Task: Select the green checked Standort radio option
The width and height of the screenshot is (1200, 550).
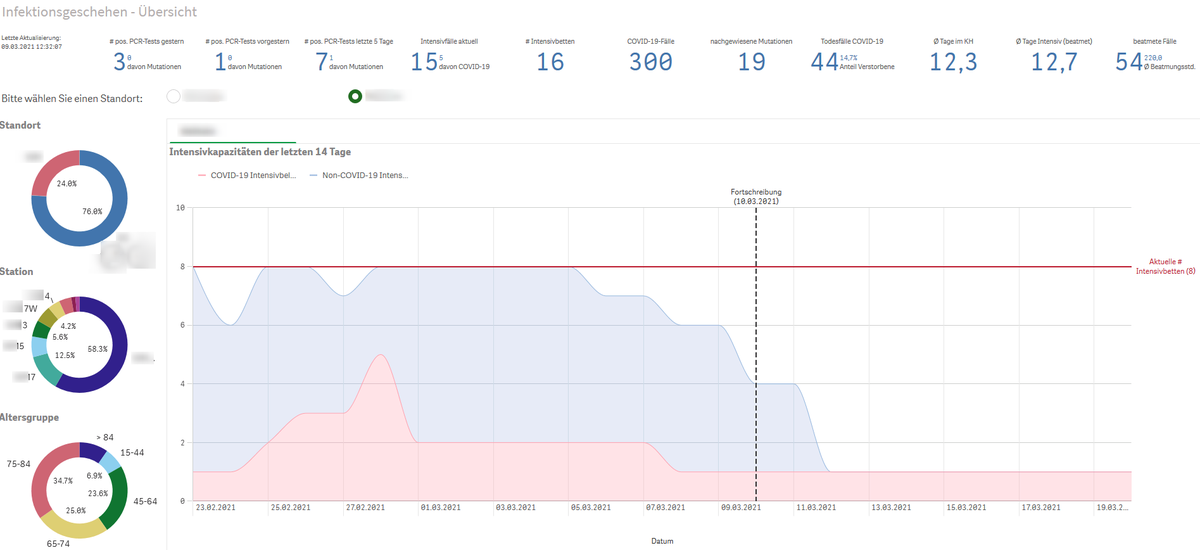Action: tap(355, 97)
